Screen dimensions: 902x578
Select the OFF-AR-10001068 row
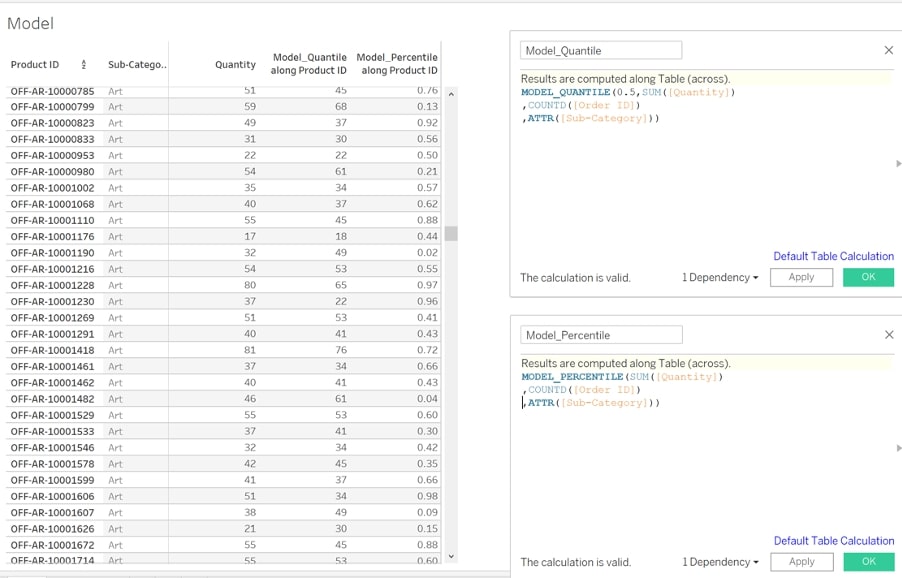[223, 204]
